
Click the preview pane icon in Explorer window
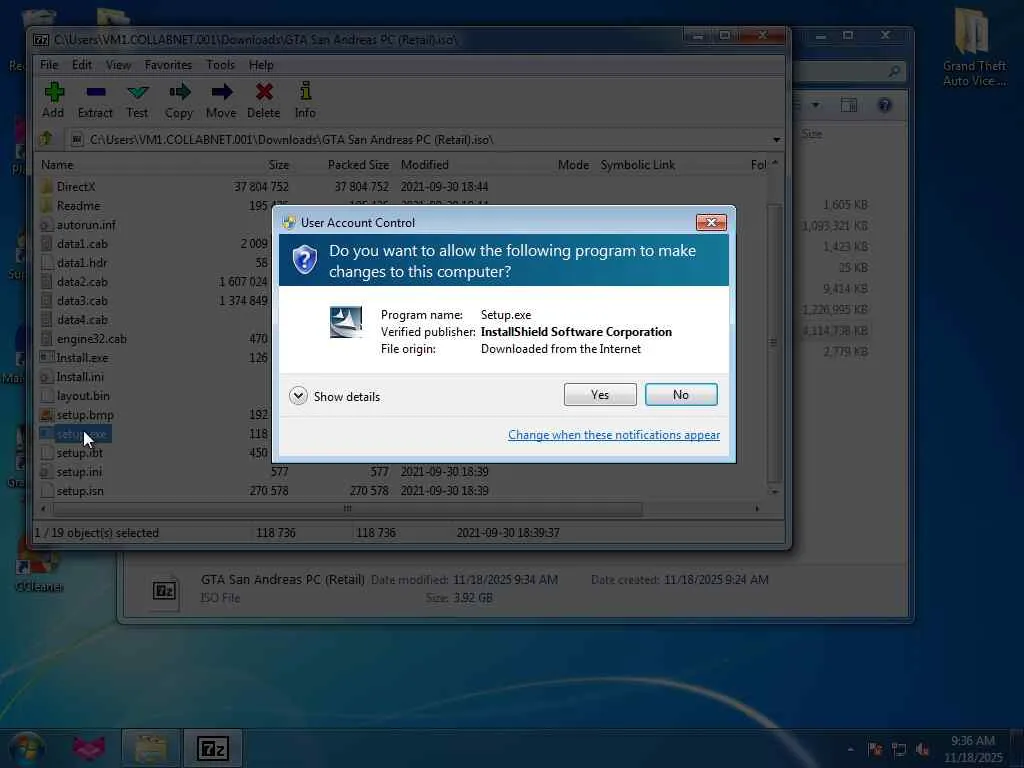[x=848, y=105]
